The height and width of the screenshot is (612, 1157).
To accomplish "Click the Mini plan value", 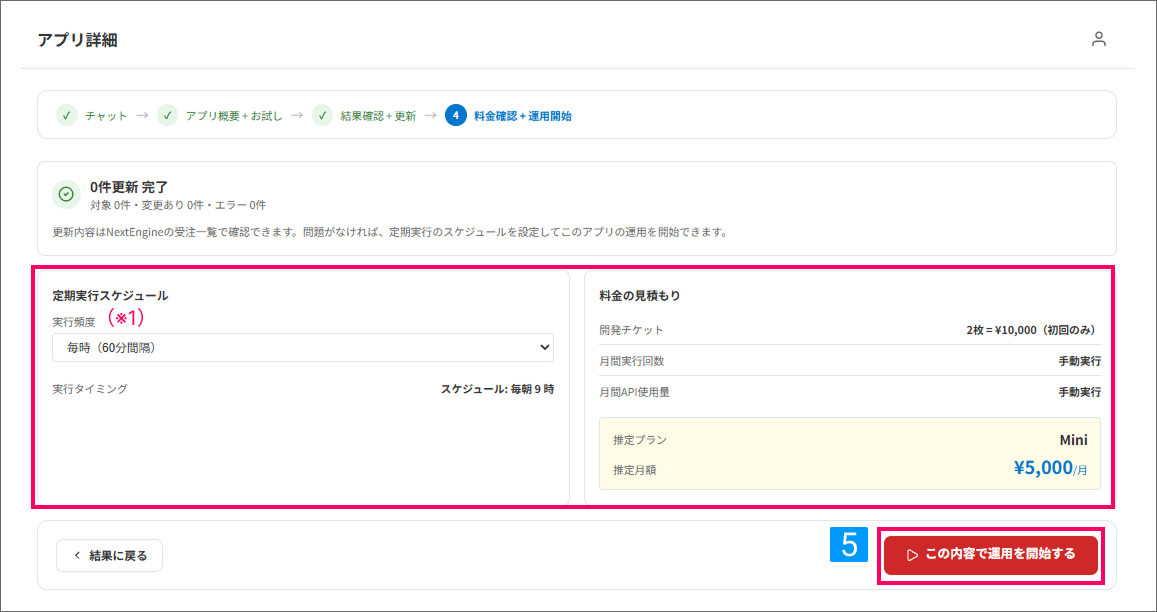I will coord(1074,440).
